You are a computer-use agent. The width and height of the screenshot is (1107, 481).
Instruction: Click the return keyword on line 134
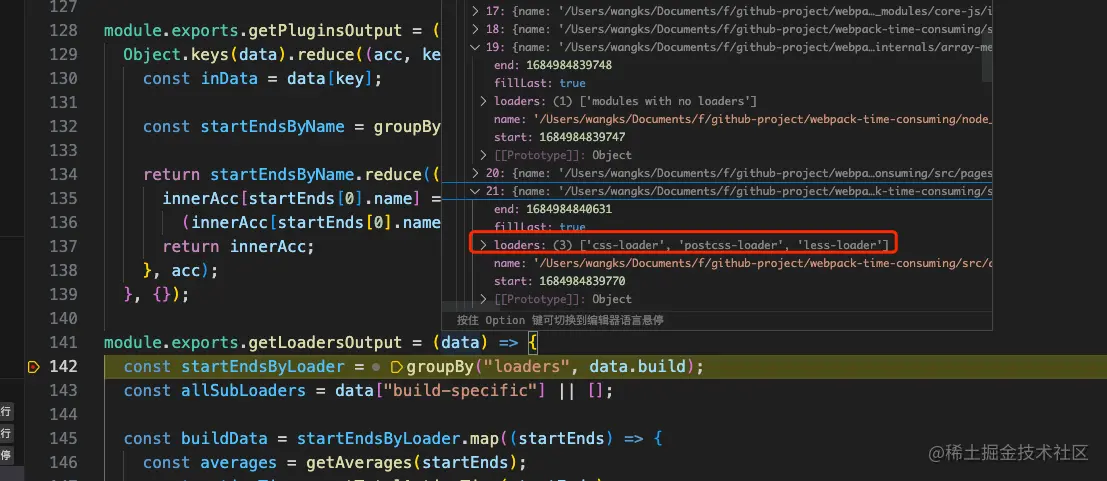coord(172,174)
